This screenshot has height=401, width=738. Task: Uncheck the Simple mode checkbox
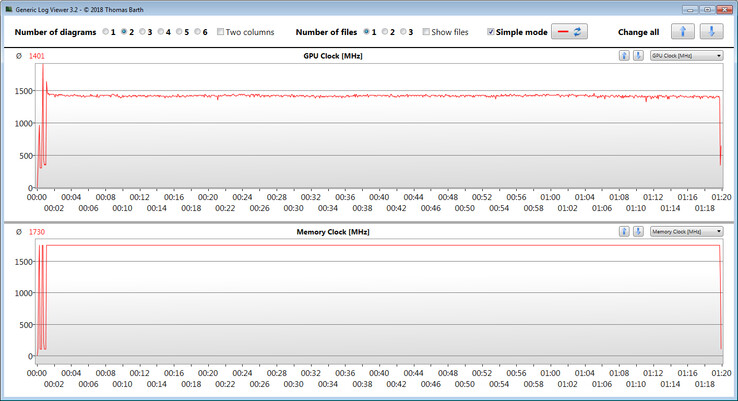click(490, 32)
